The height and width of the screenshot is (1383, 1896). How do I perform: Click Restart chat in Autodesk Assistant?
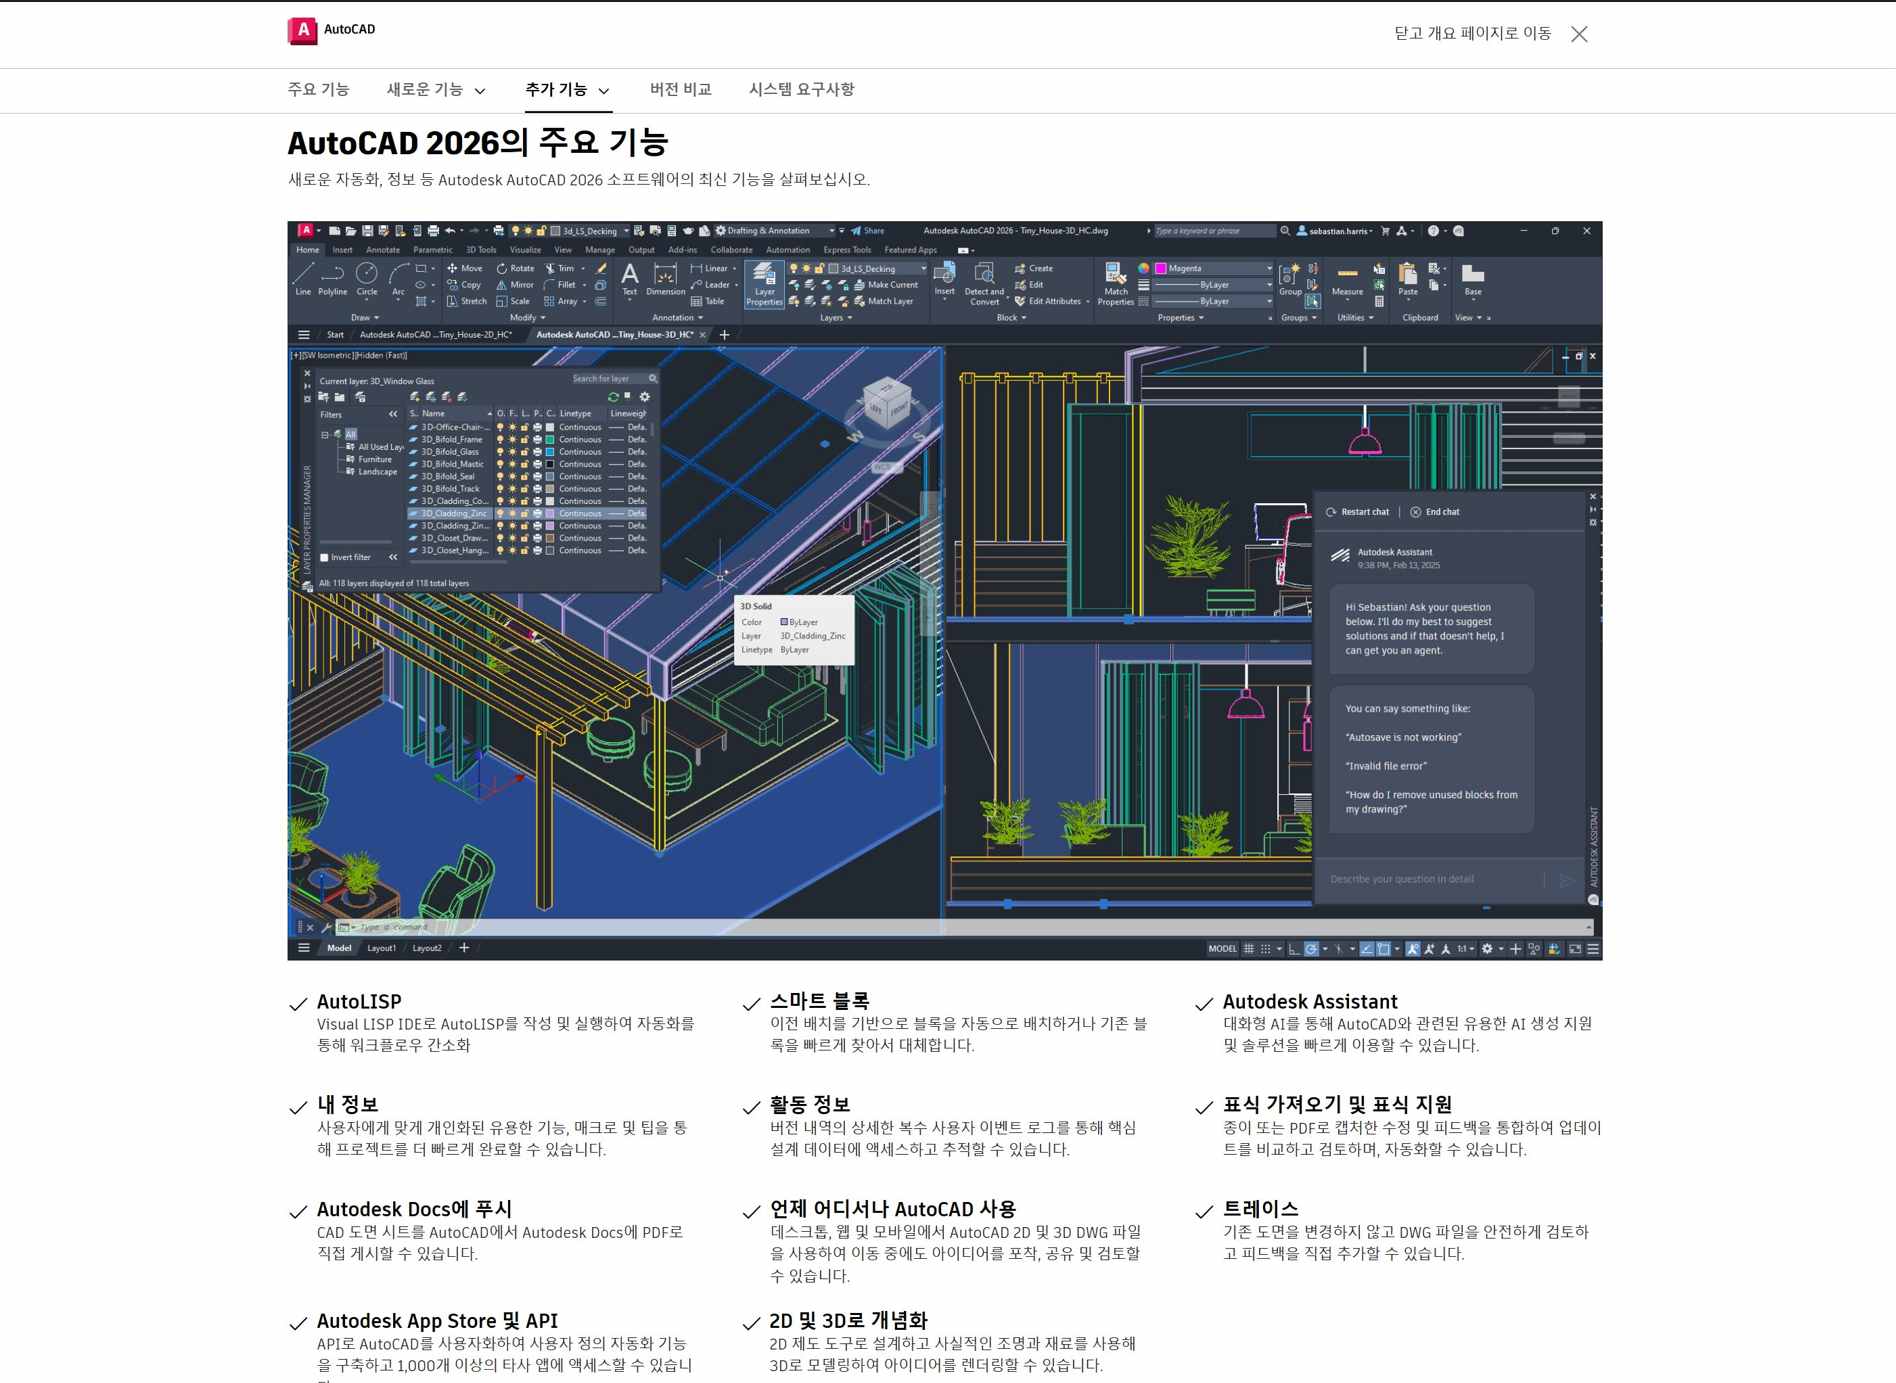pos(1358,512)
